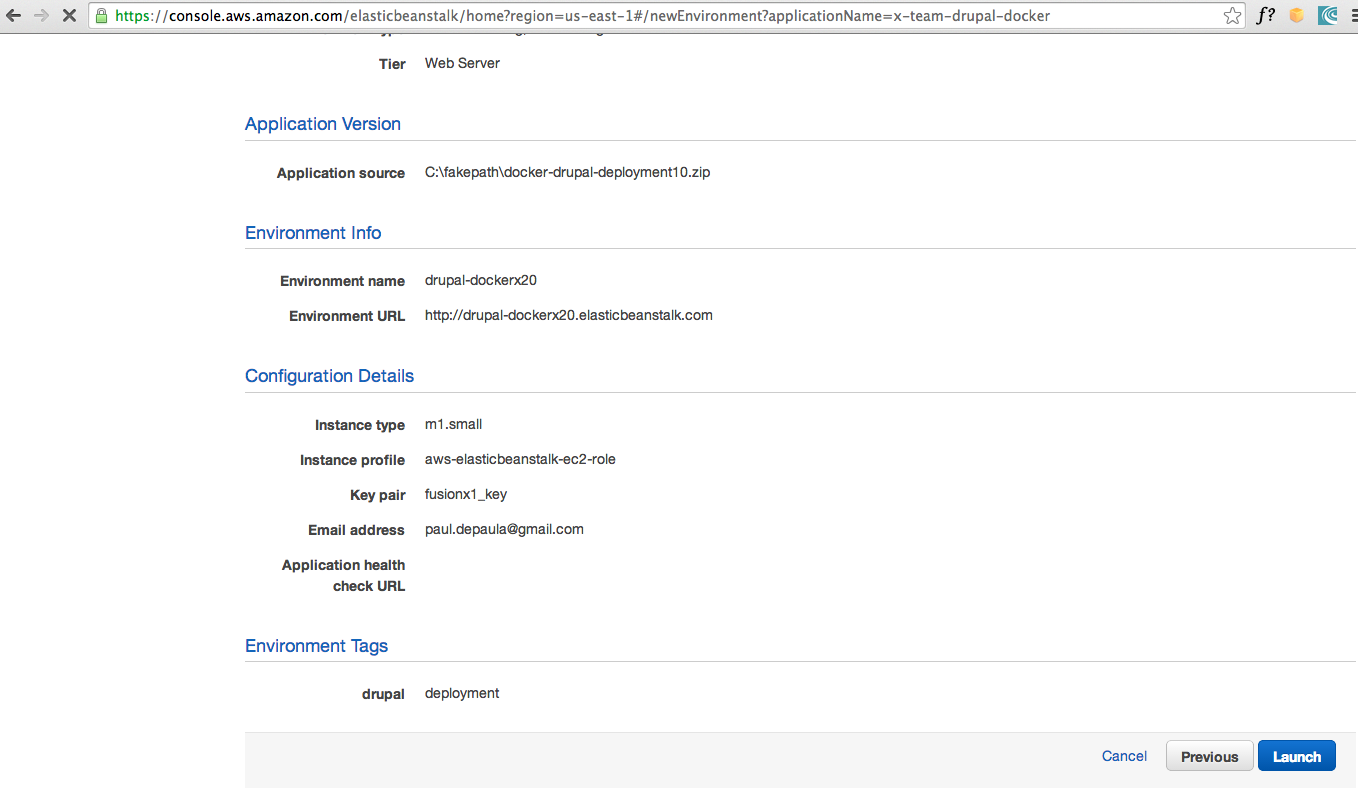Click the Environment name label

point(342,281)
